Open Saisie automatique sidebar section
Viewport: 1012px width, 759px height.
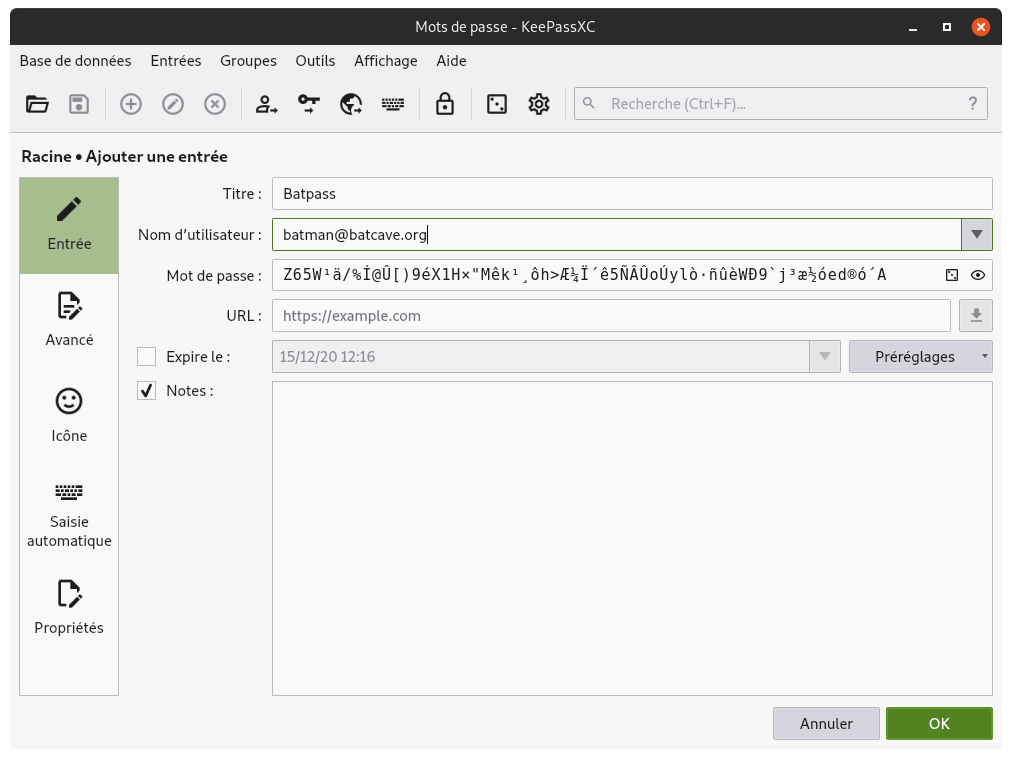[x=69, y=515]
